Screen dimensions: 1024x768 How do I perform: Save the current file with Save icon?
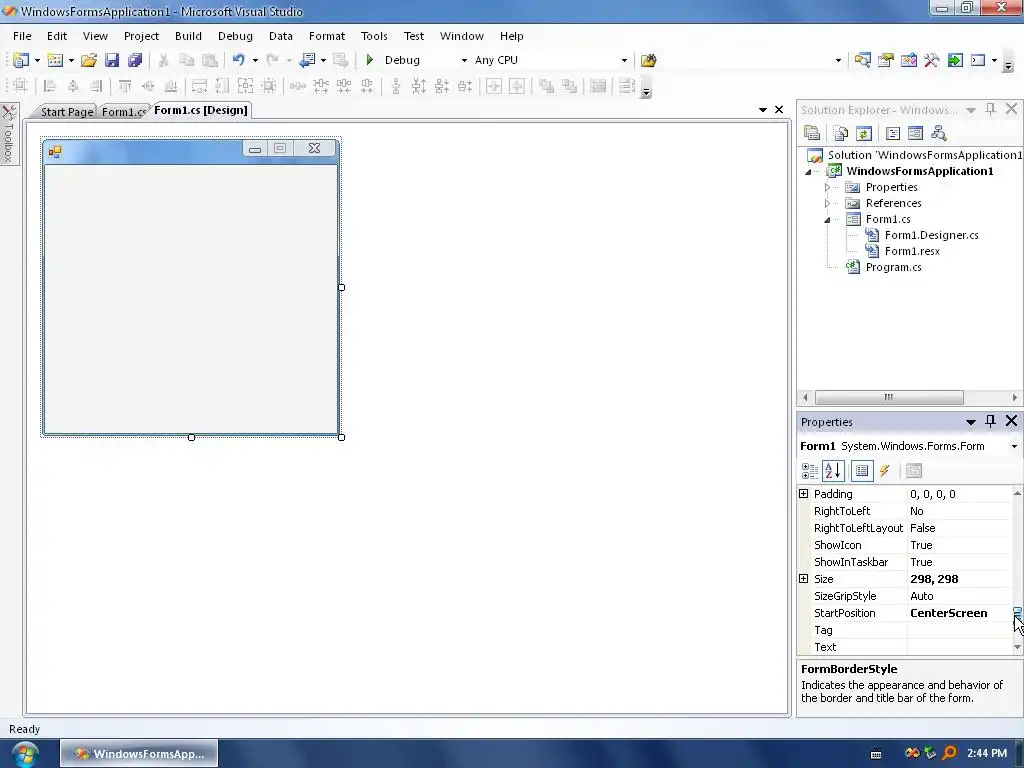[112, 60]
